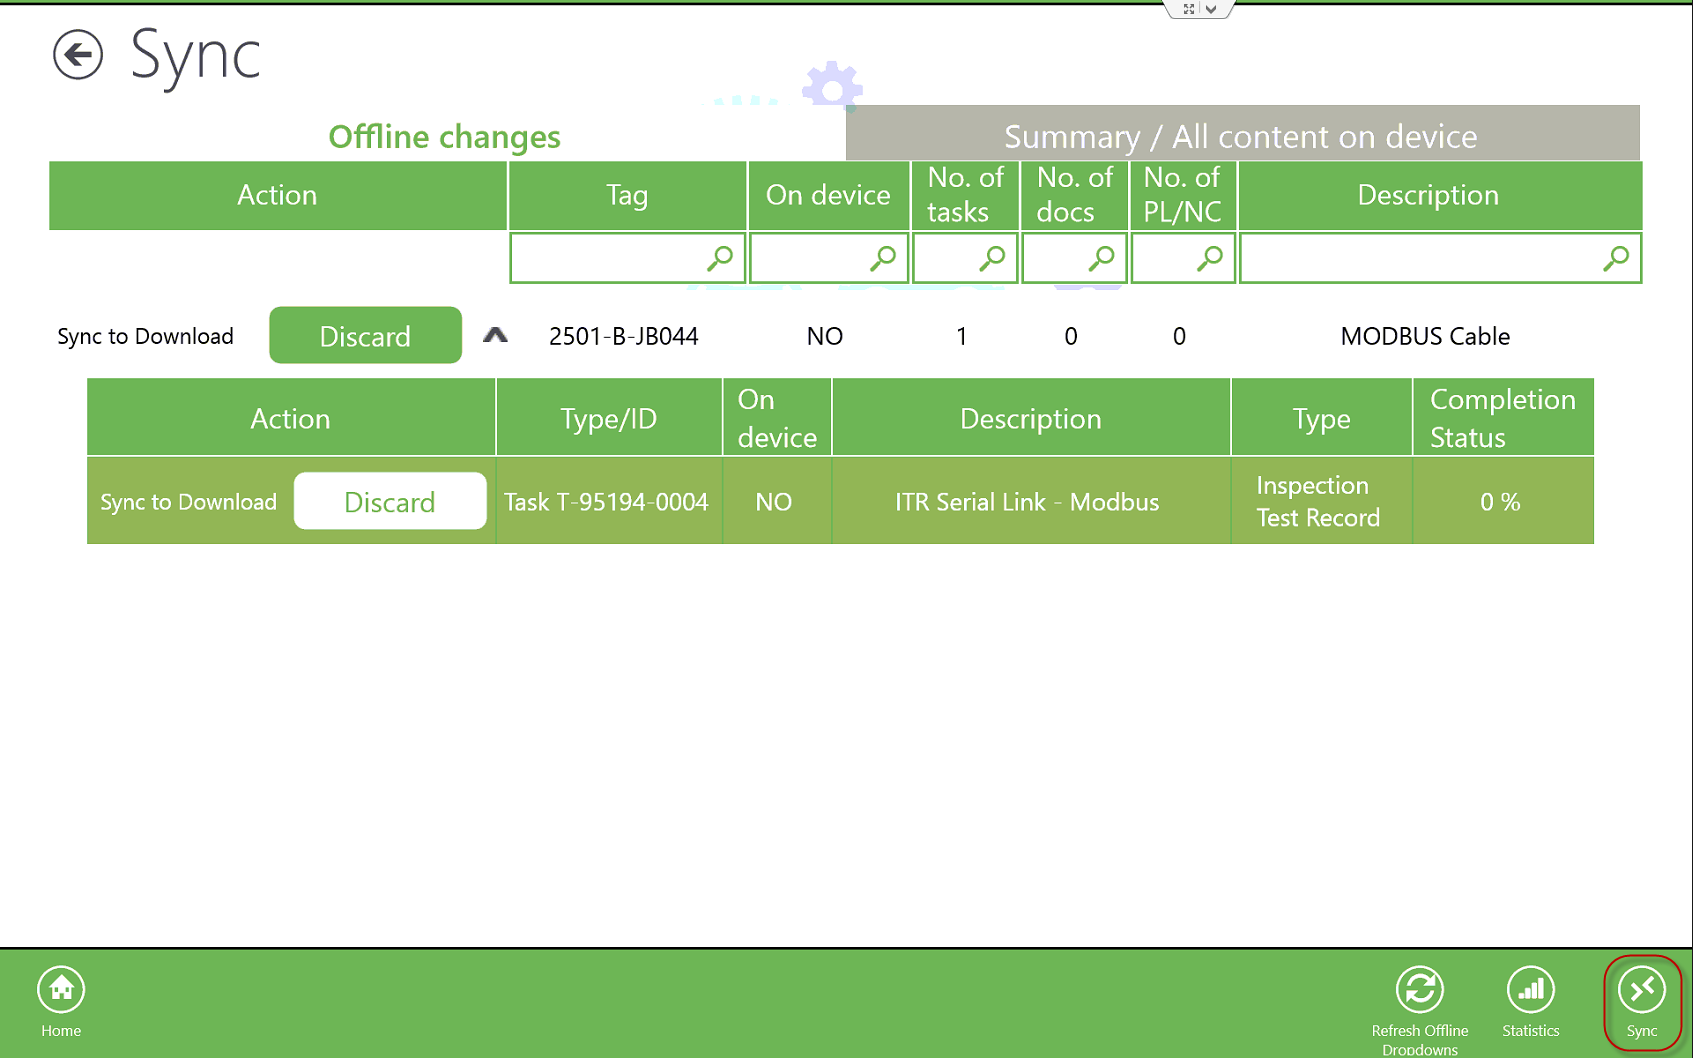Select tag 2501-B-JB044 text
Screen dimensions: 1693x1058
pyautogui.click(x=624, y=336)
